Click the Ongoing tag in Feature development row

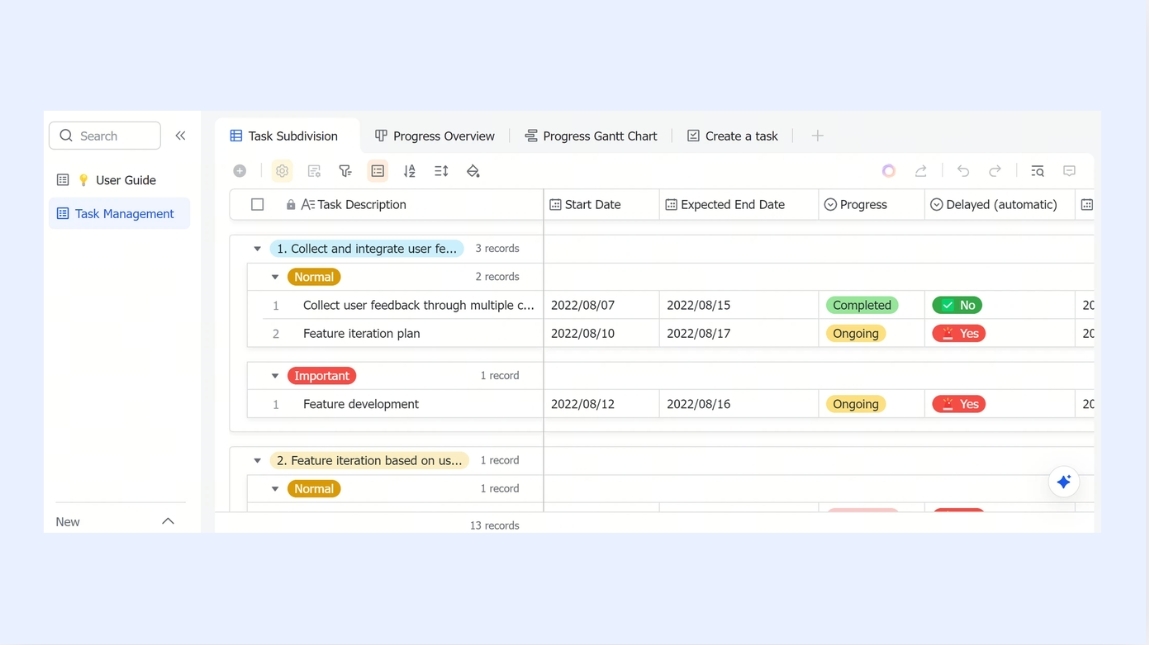point(855,404)
